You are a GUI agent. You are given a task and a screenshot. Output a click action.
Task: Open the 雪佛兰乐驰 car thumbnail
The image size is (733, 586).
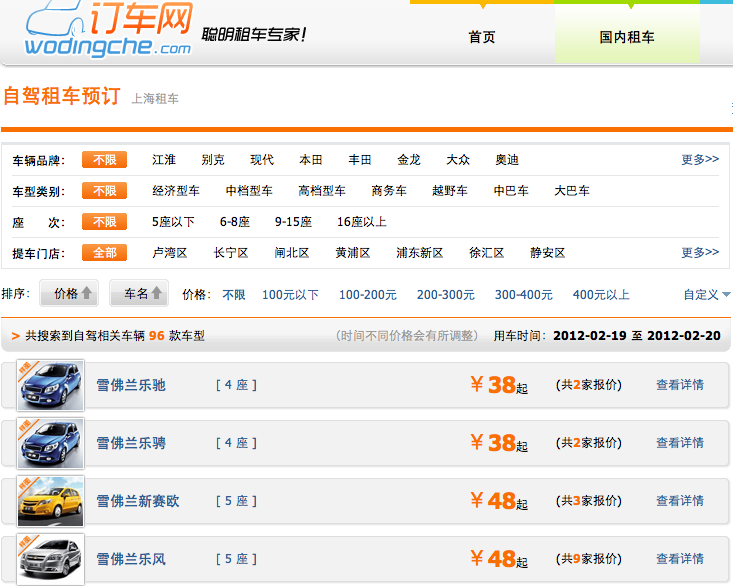coord(50,386)
